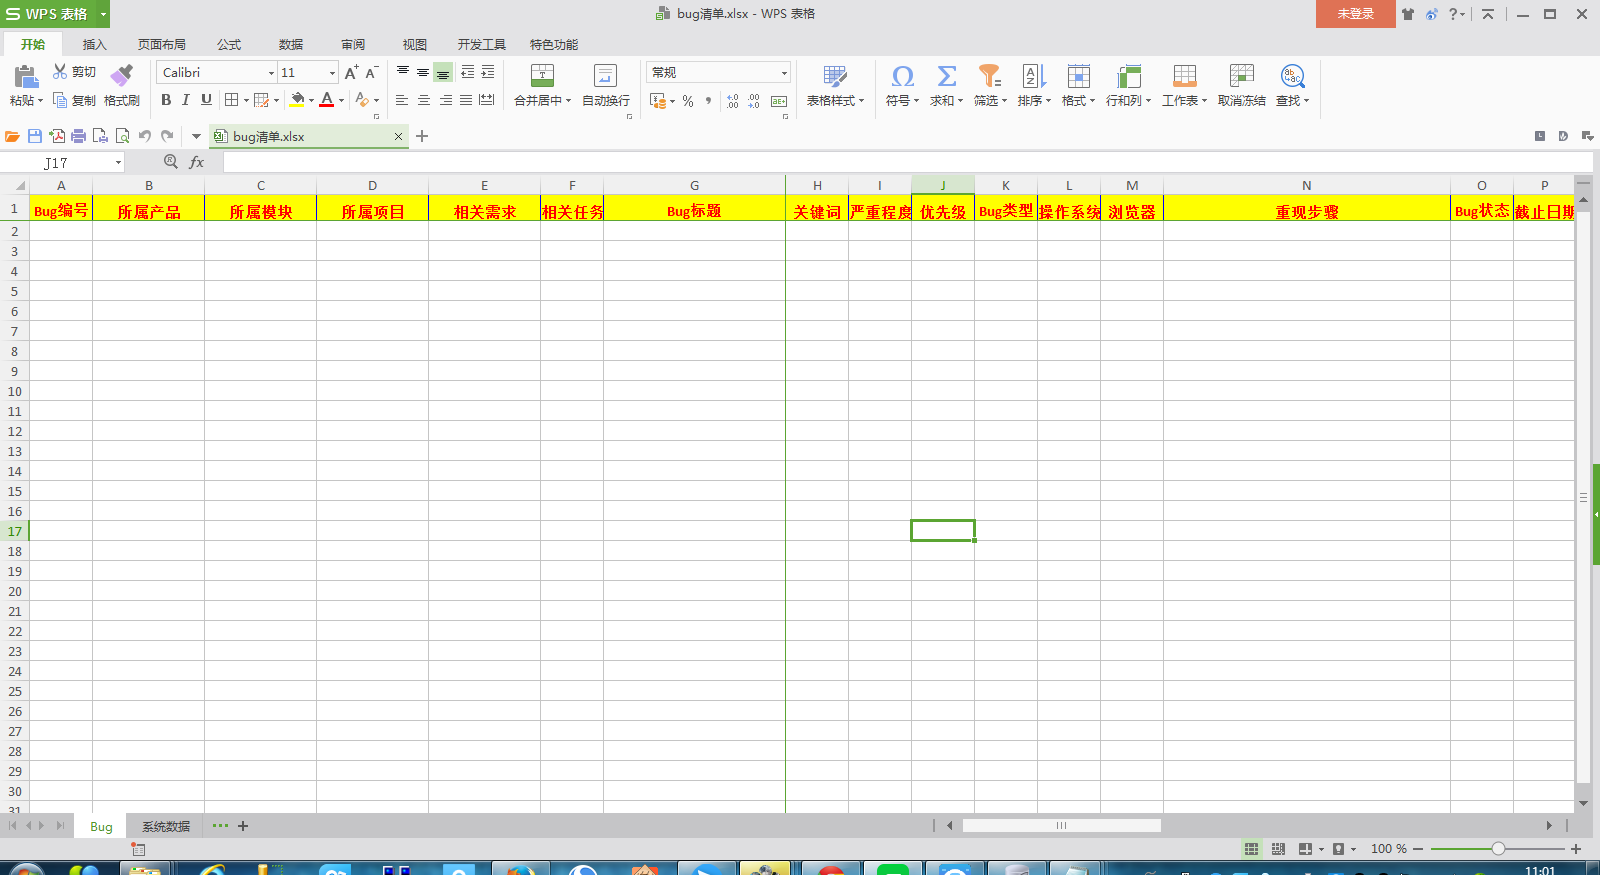Click the Format Painter (格式刷) icon
This screenshot has height=875, width=1600.
[x=121, y=76]
